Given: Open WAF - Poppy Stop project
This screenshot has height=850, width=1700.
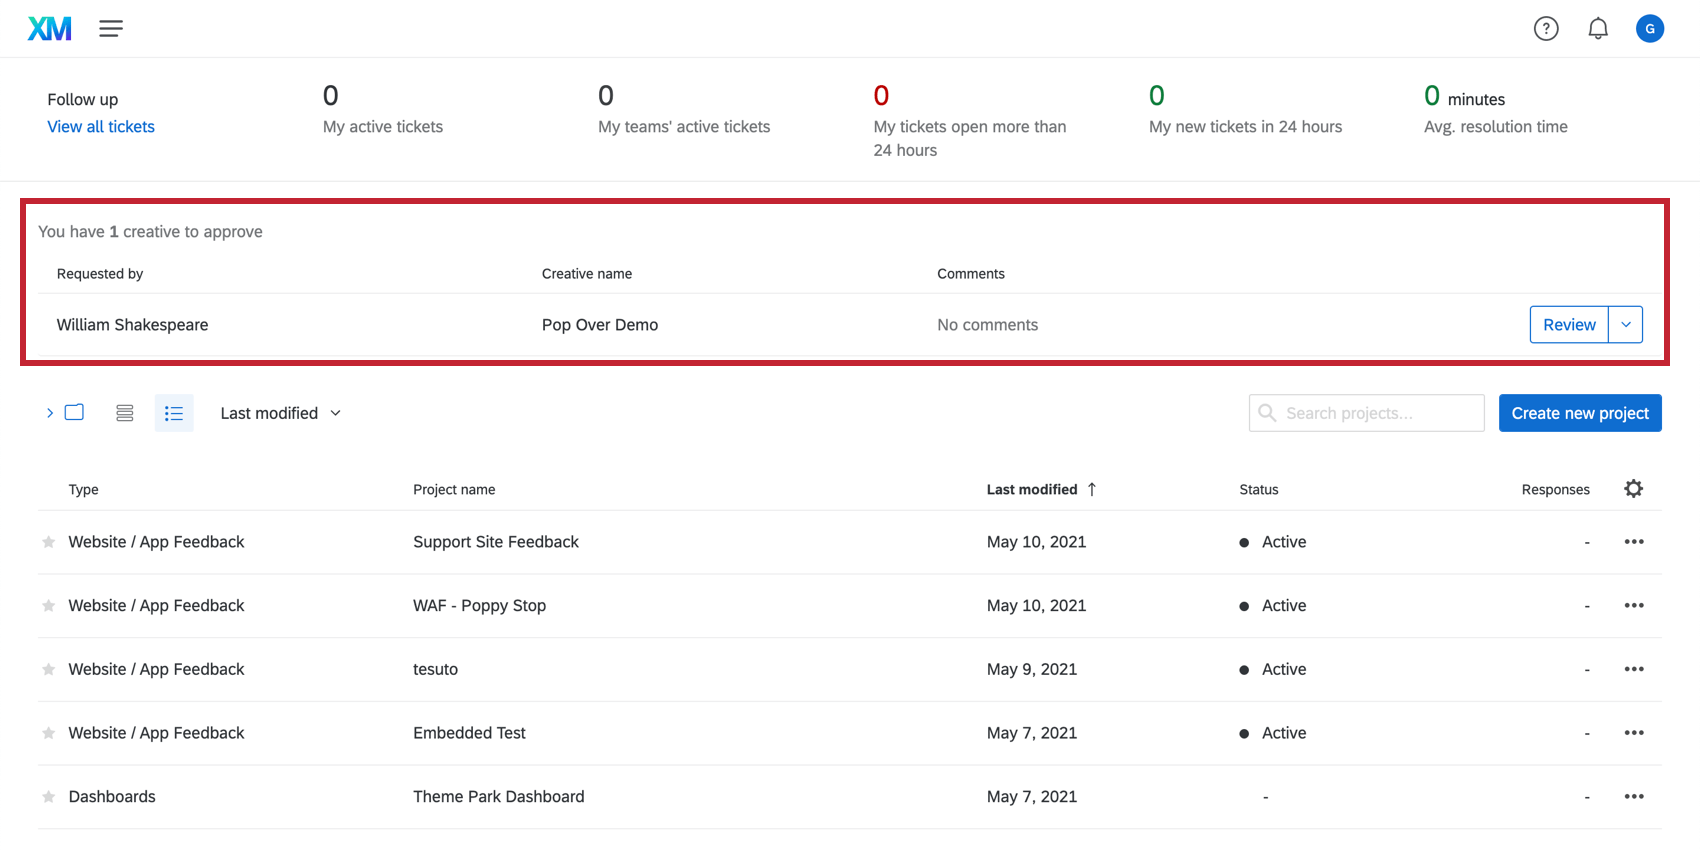Looking at the screenshot, I should point(480,606).
